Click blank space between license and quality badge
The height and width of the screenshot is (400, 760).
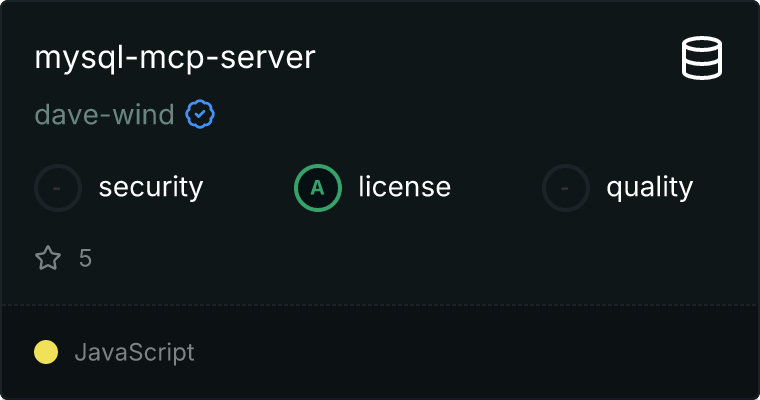497,187
